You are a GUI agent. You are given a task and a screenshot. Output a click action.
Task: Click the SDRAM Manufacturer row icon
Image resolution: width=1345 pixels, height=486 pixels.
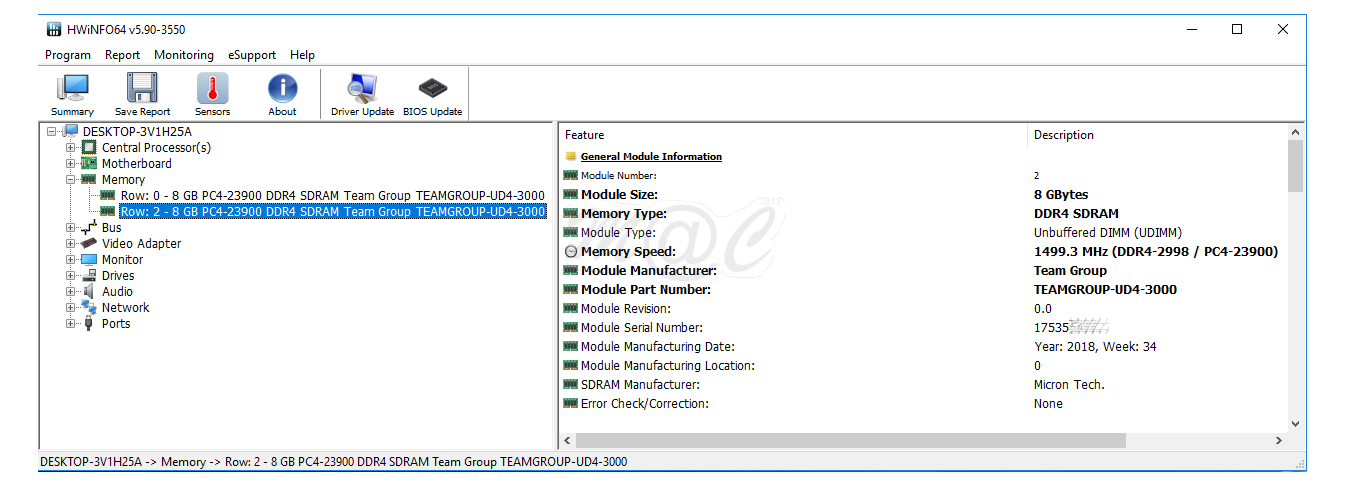[x=571, y=385]
